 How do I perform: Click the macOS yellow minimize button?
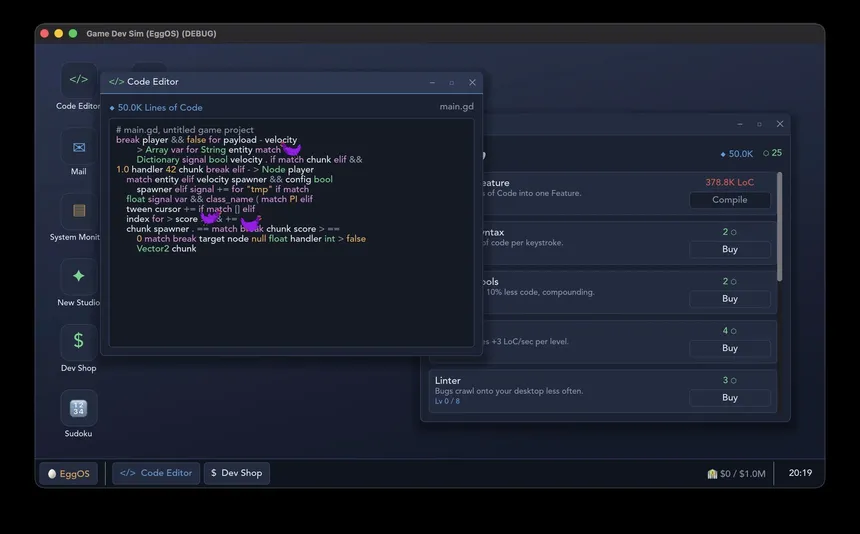(x=59, y=33)
